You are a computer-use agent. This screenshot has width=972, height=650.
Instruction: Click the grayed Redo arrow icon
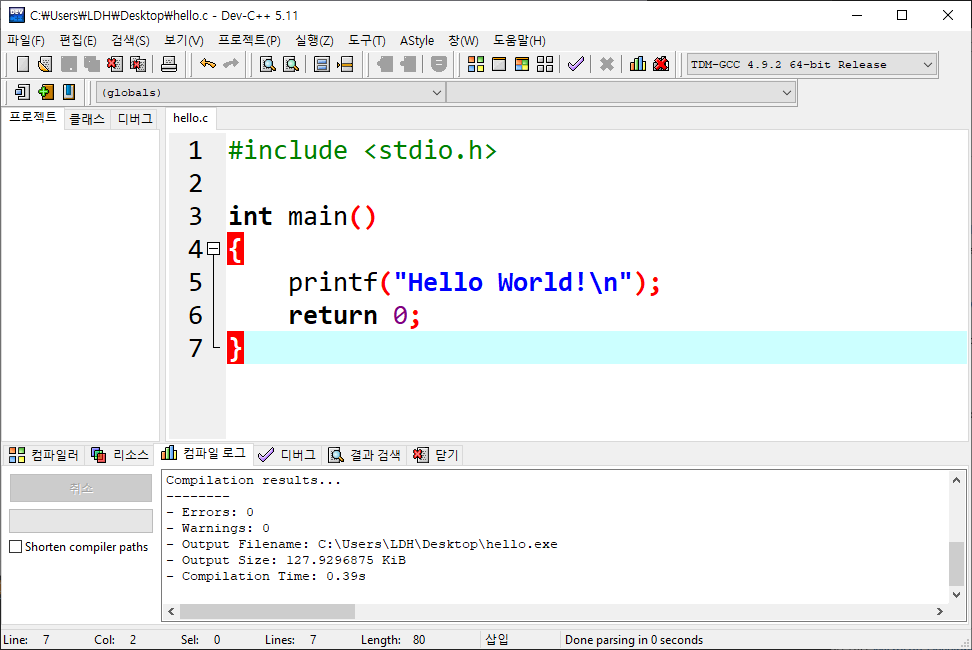pyautogui.click(x=231, y=64)
